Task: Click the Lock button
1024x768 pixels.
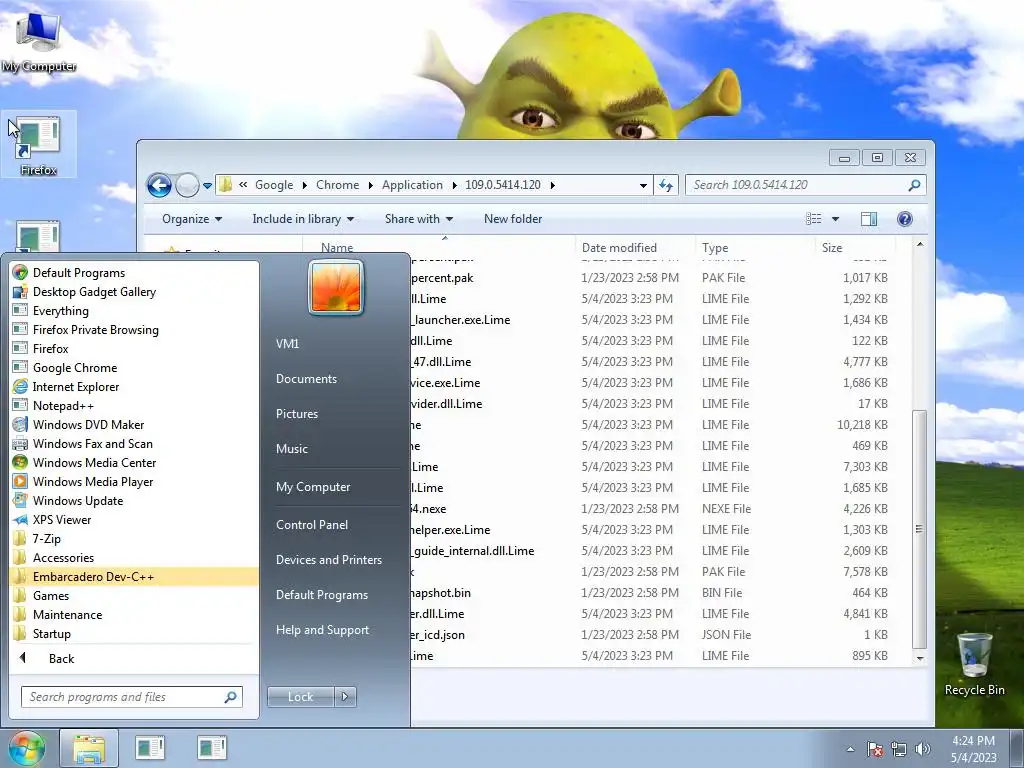Action: (x=300, y=697)
